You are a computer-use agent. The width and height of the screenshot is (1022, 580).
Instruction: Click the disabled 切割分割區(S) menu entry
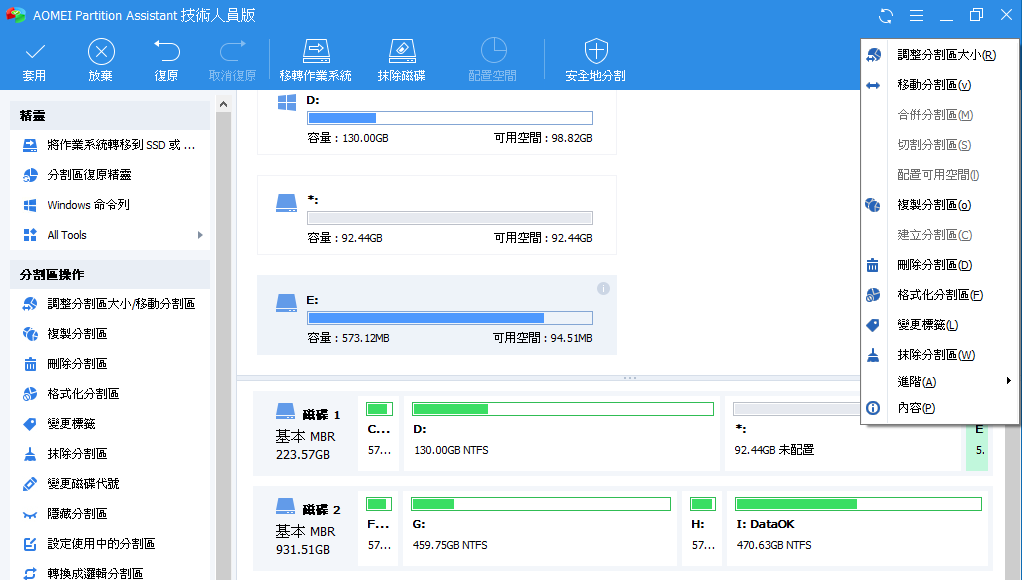point(939,145)
